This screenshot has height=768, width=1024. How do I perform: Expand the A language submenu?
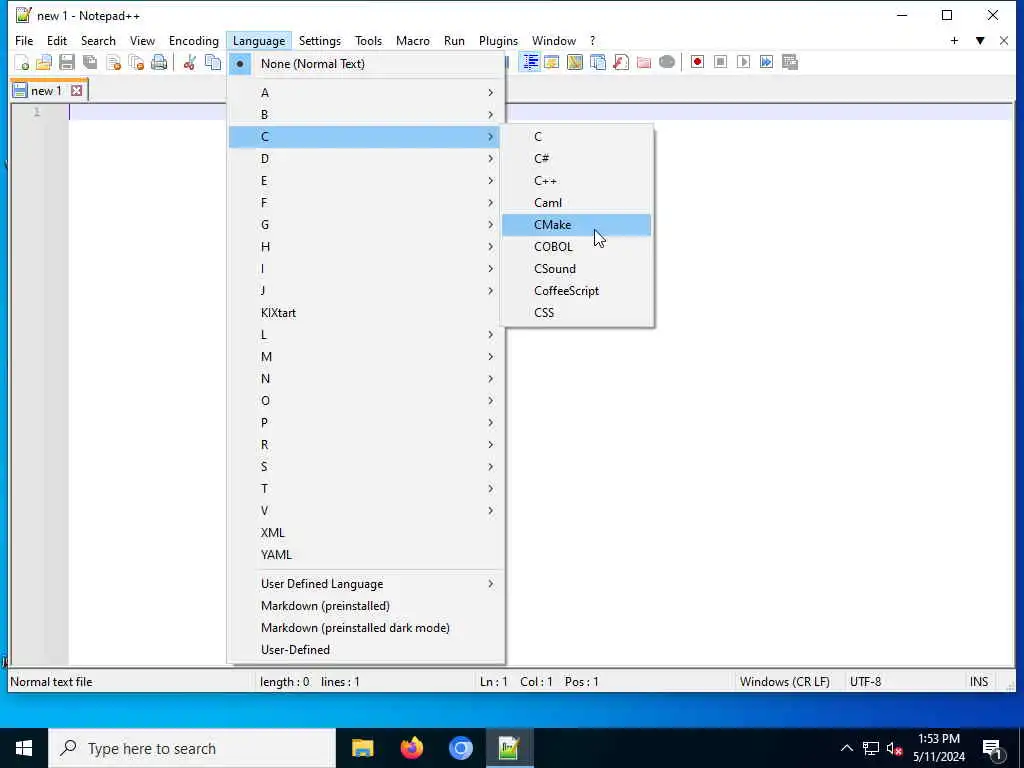point(366,93)
